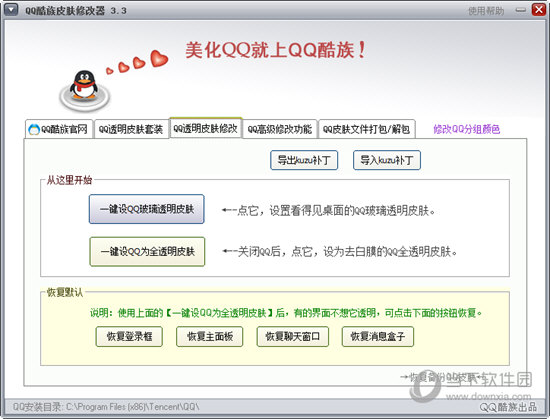Viewport: 550px width, 419px height.
Task: Click the 美化QQ就上QQ酷族 banner headline
Action: (x=276, y=50)
